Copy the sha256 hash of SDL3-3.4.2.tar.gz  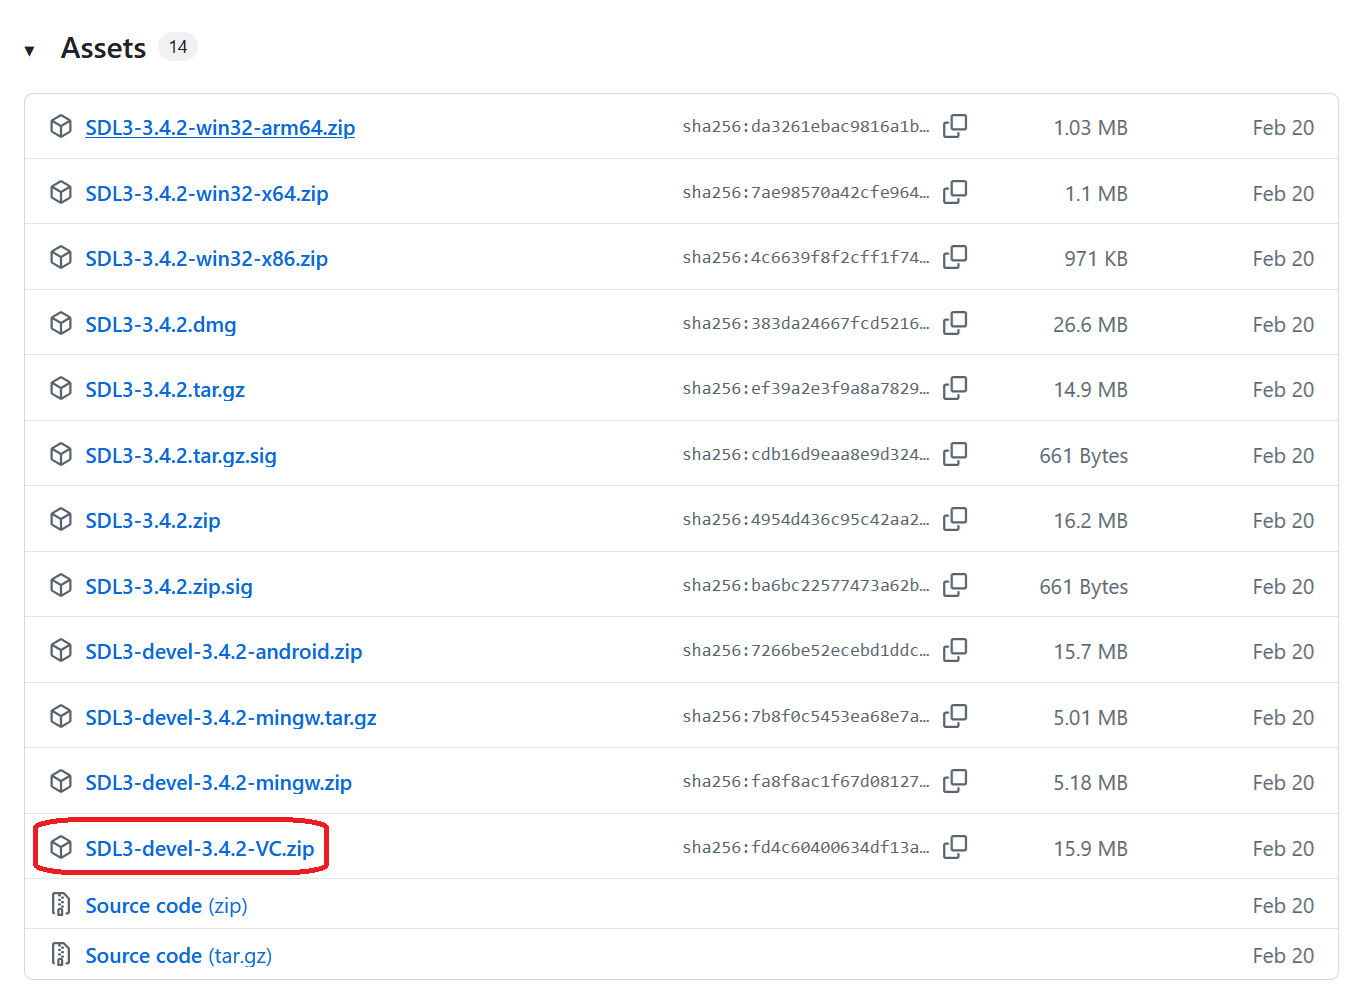tap(955, 388)
